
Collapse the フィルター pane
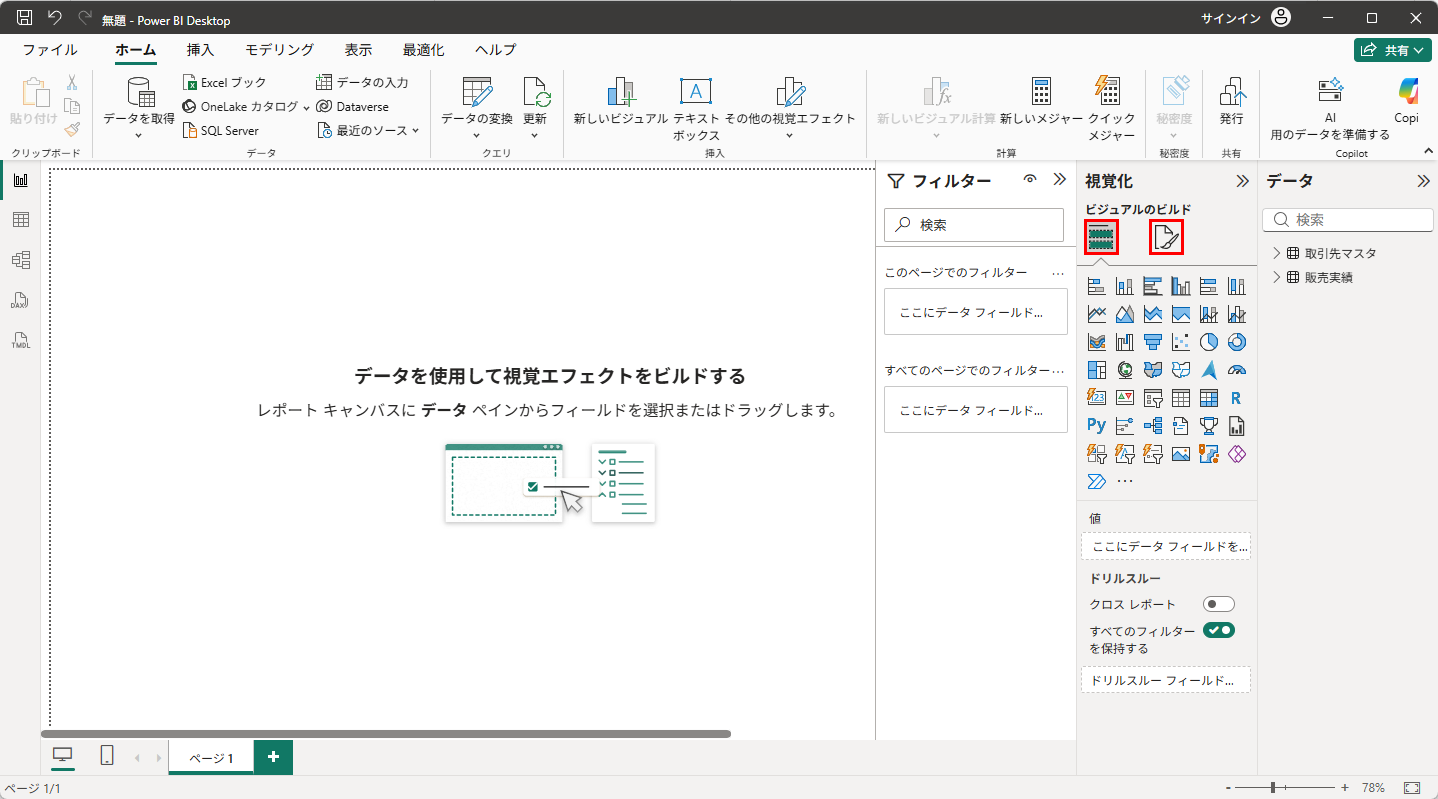click(x=1060, y=180)
